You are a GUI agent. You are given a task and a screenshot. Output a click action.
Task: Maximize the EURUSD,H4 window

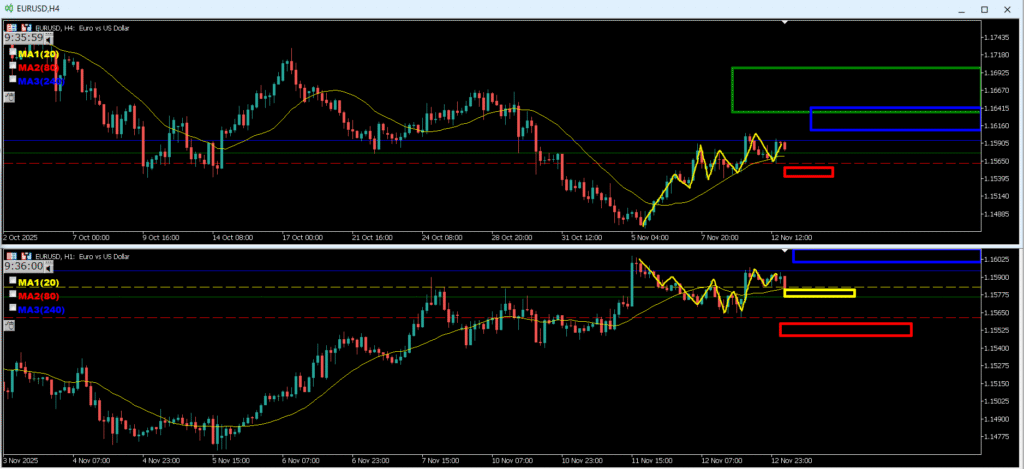tap(983, 9)
